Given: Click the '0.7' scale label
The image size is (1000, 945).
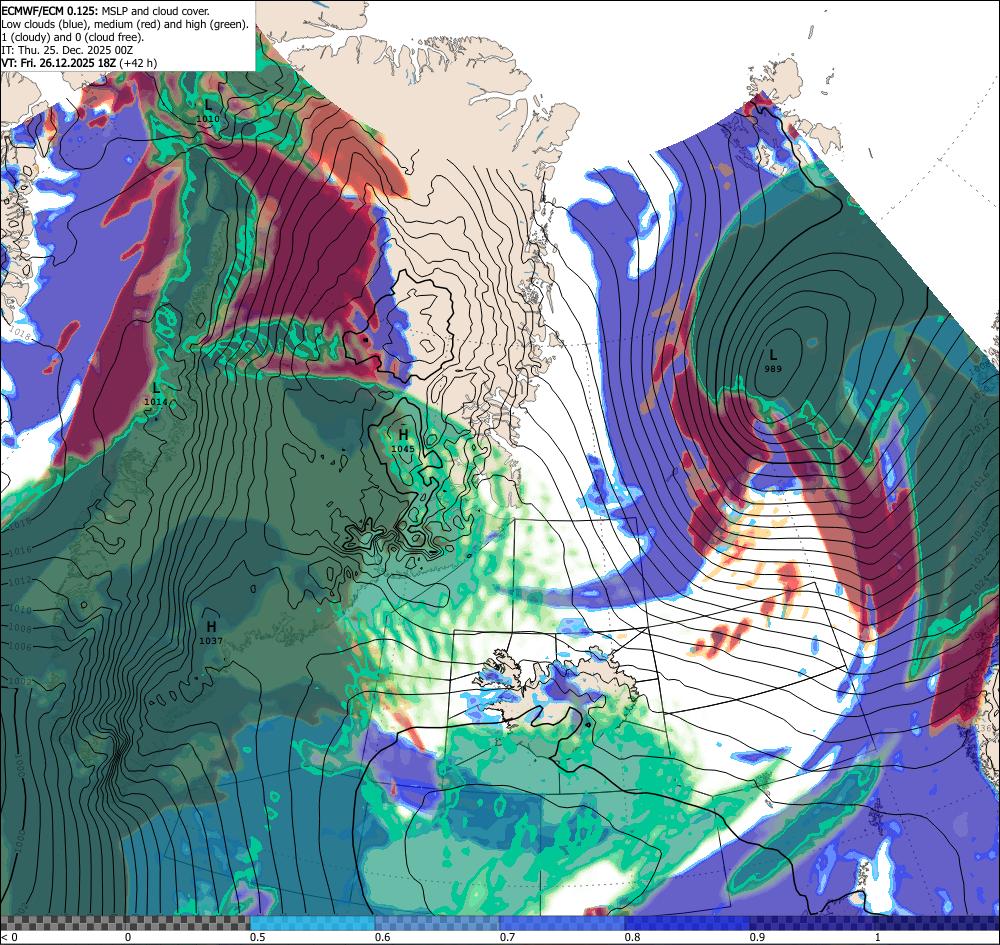Looking at the screenshot, I should pos(508,937).
